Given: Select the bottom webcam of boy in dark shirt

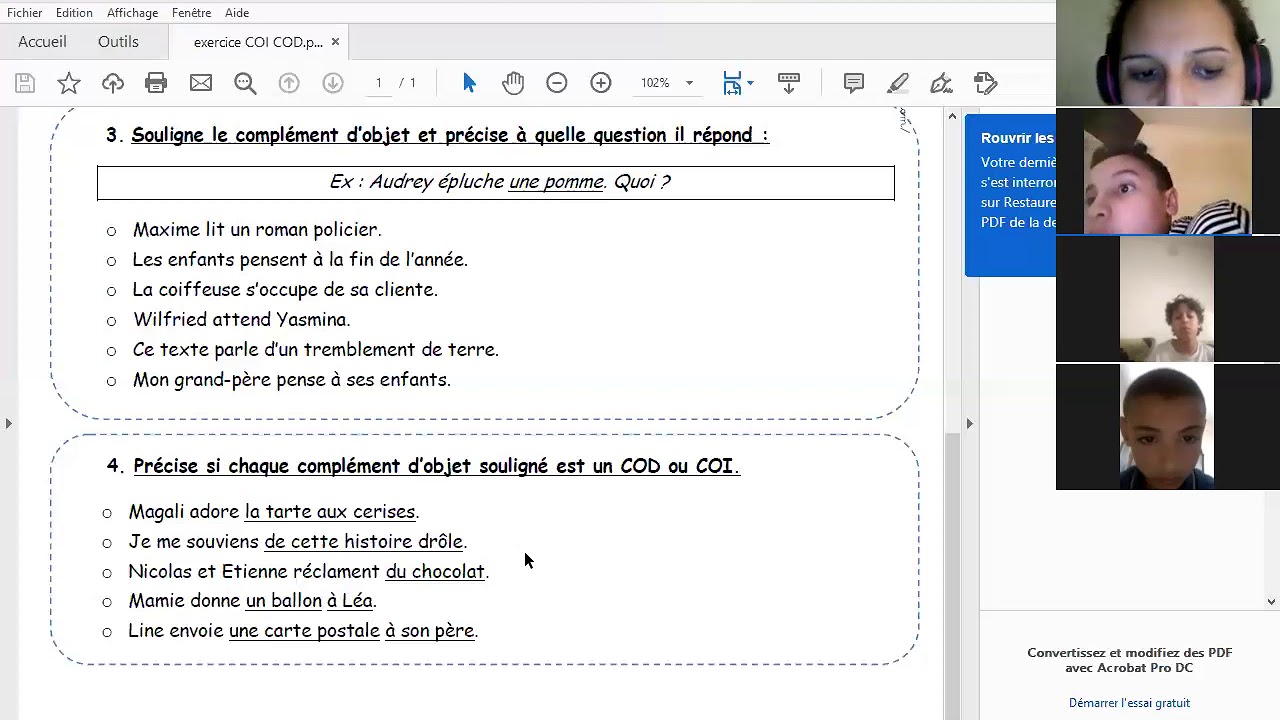Looking at the screenshot, I should pyautogui.click(x=1167, y=427).
